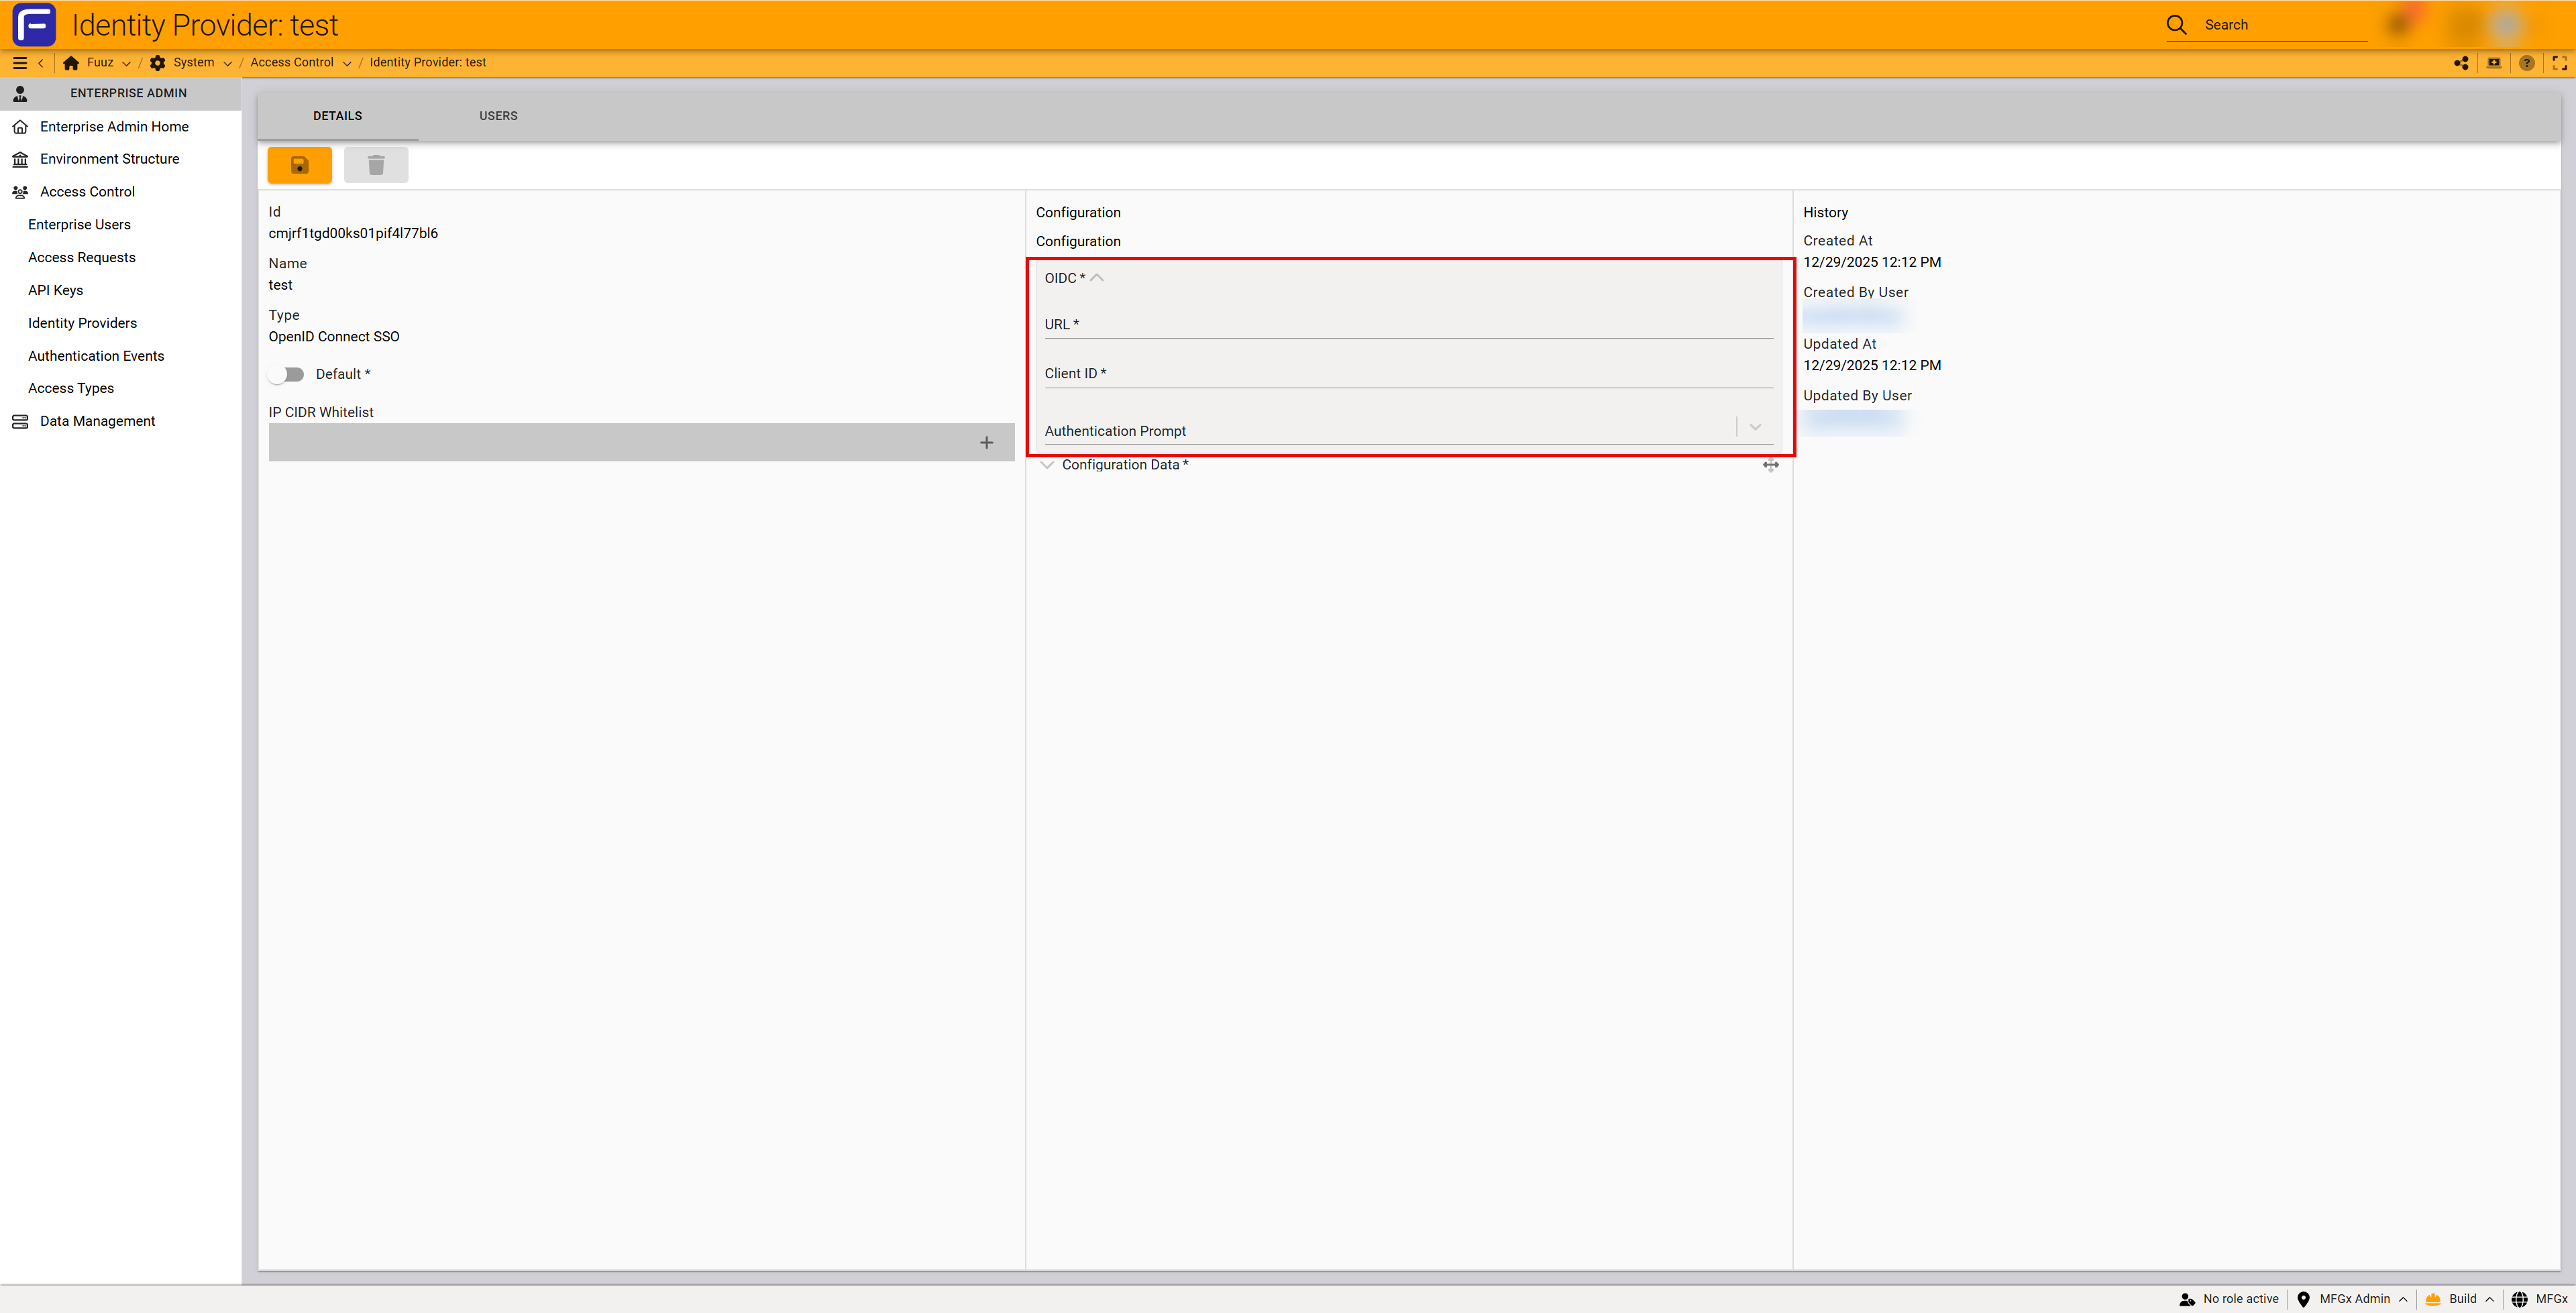Viewport: 2576px width, 1313px height.
Task: Open Environment Structure page
Action: (x=110, y=159)
